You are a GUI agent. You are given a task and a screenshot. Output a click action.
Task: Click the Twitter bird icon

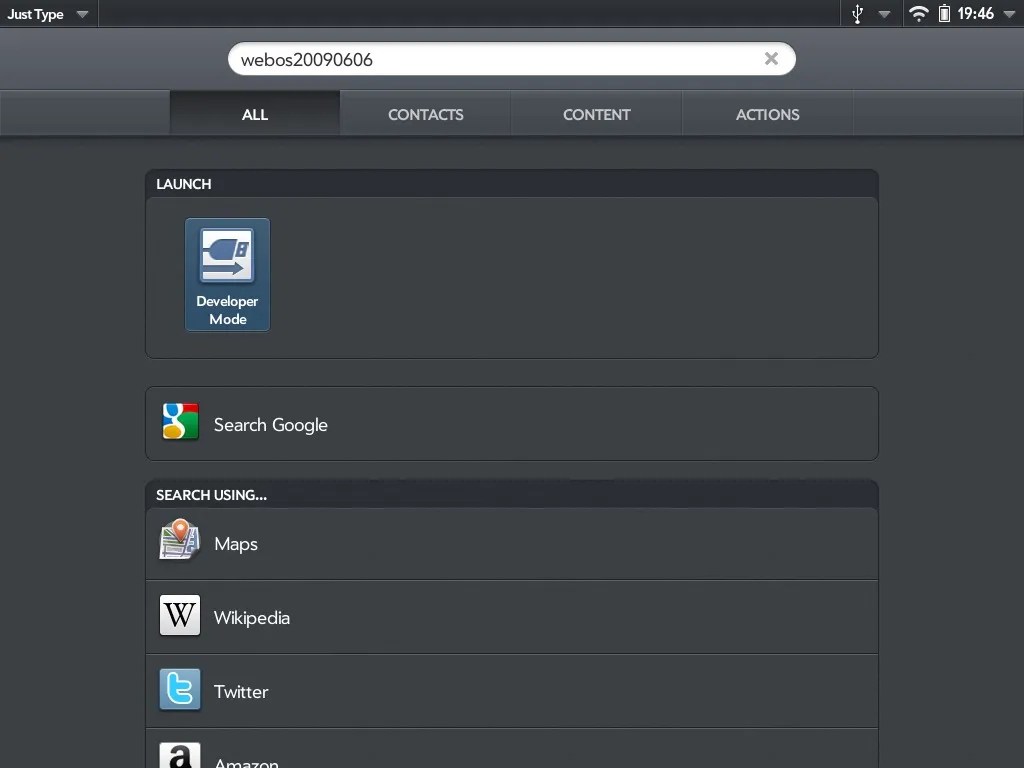click(x=179, y=690)
